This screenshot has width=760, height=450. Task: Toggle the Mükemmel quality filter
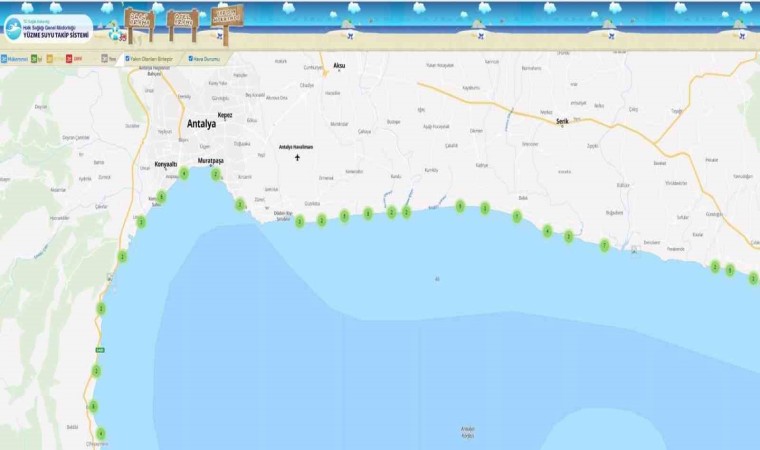click(5, 58)
